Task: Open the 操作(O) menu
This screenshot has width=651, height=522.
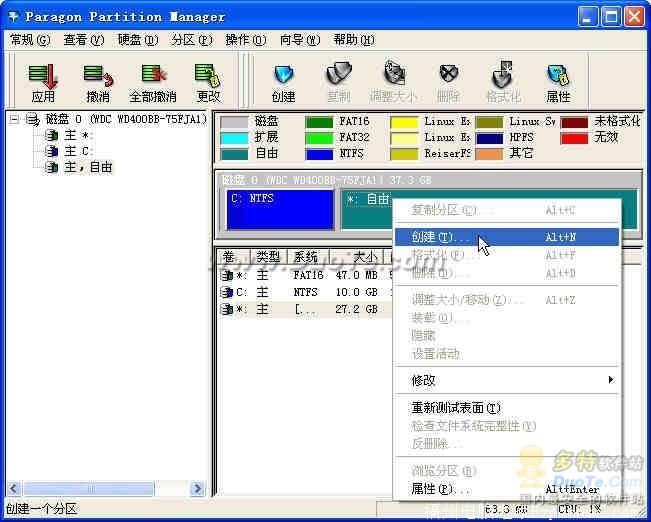Action: point(245,40)
